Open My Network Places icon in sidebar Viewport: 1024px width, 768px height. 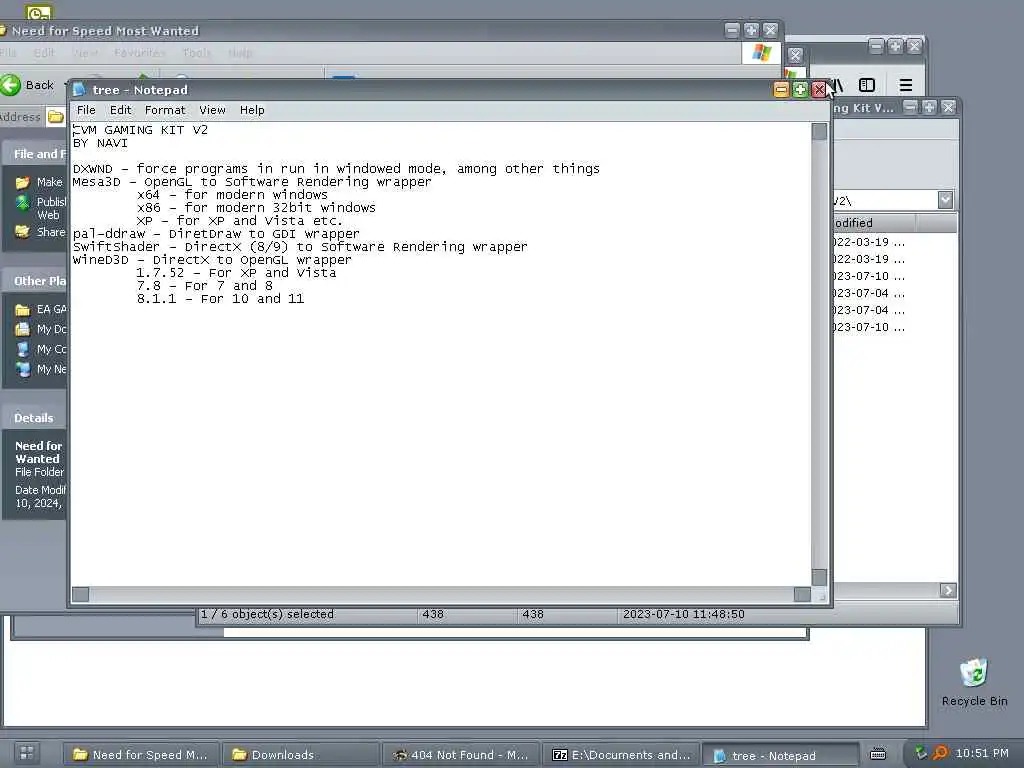tap(22, 370)
